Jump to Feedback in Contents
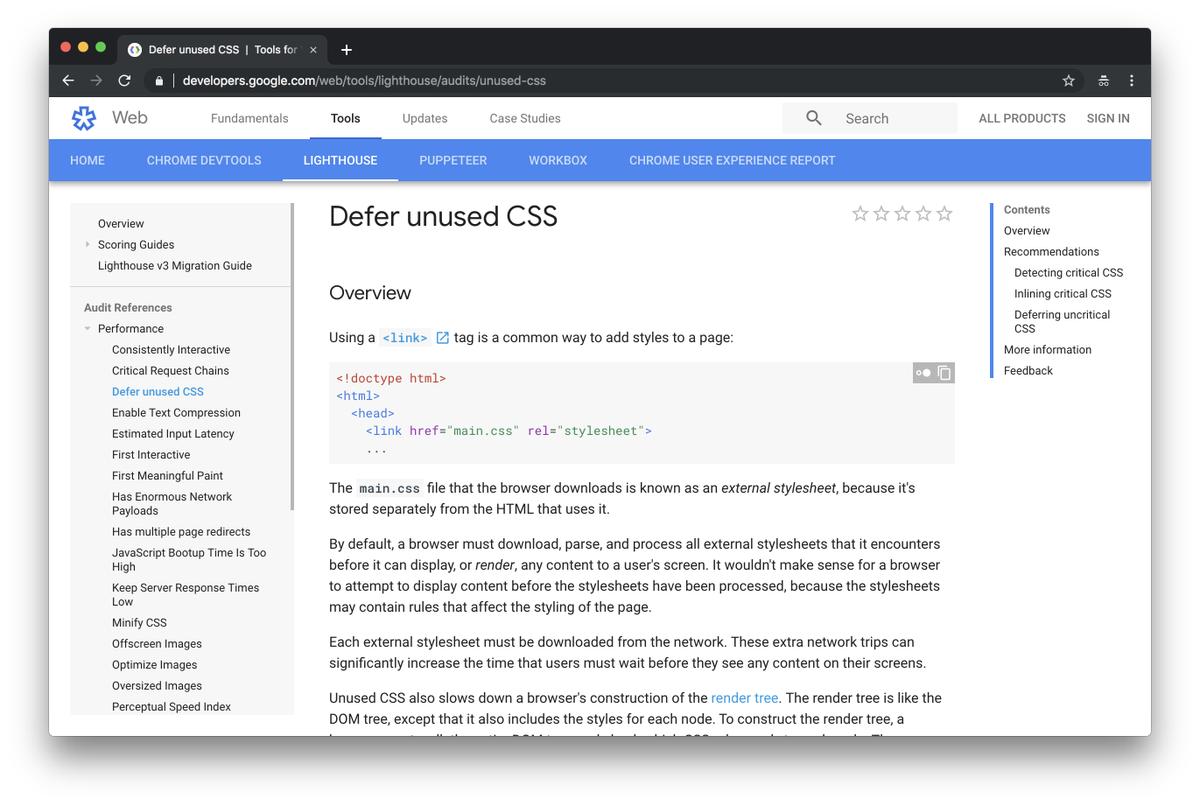Viewport: 1200px width, 806px height. click(x=1028, y=371)
